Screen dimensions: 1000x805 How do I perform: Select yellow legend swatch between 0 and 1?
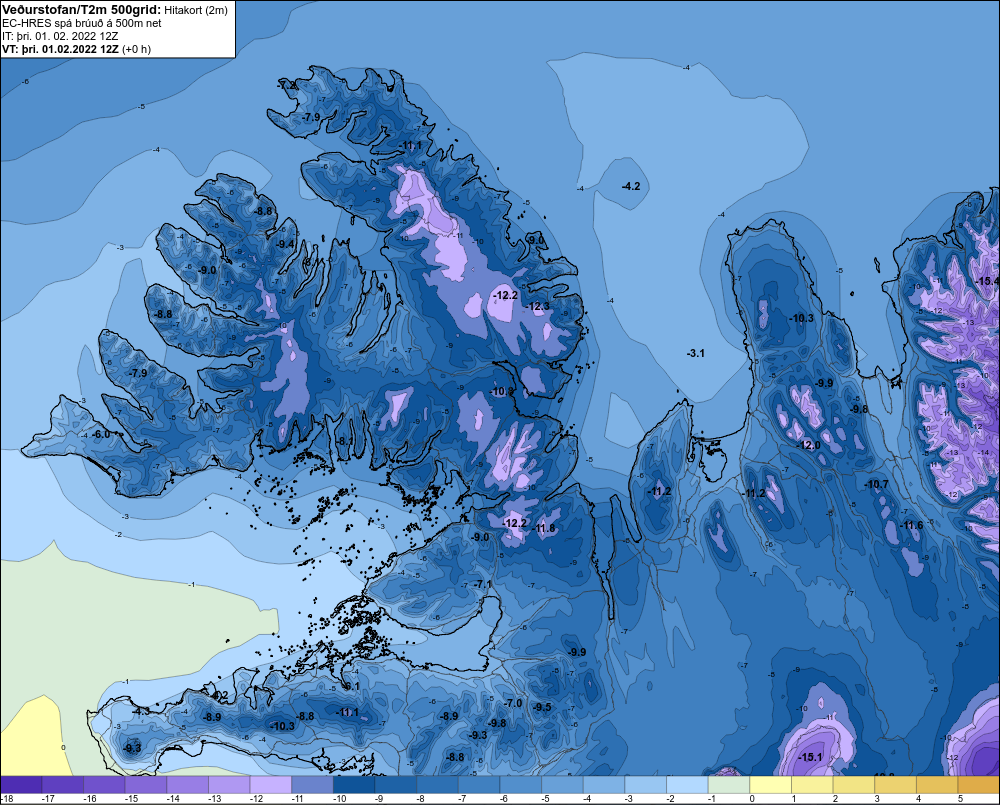[x=770, y=785]
